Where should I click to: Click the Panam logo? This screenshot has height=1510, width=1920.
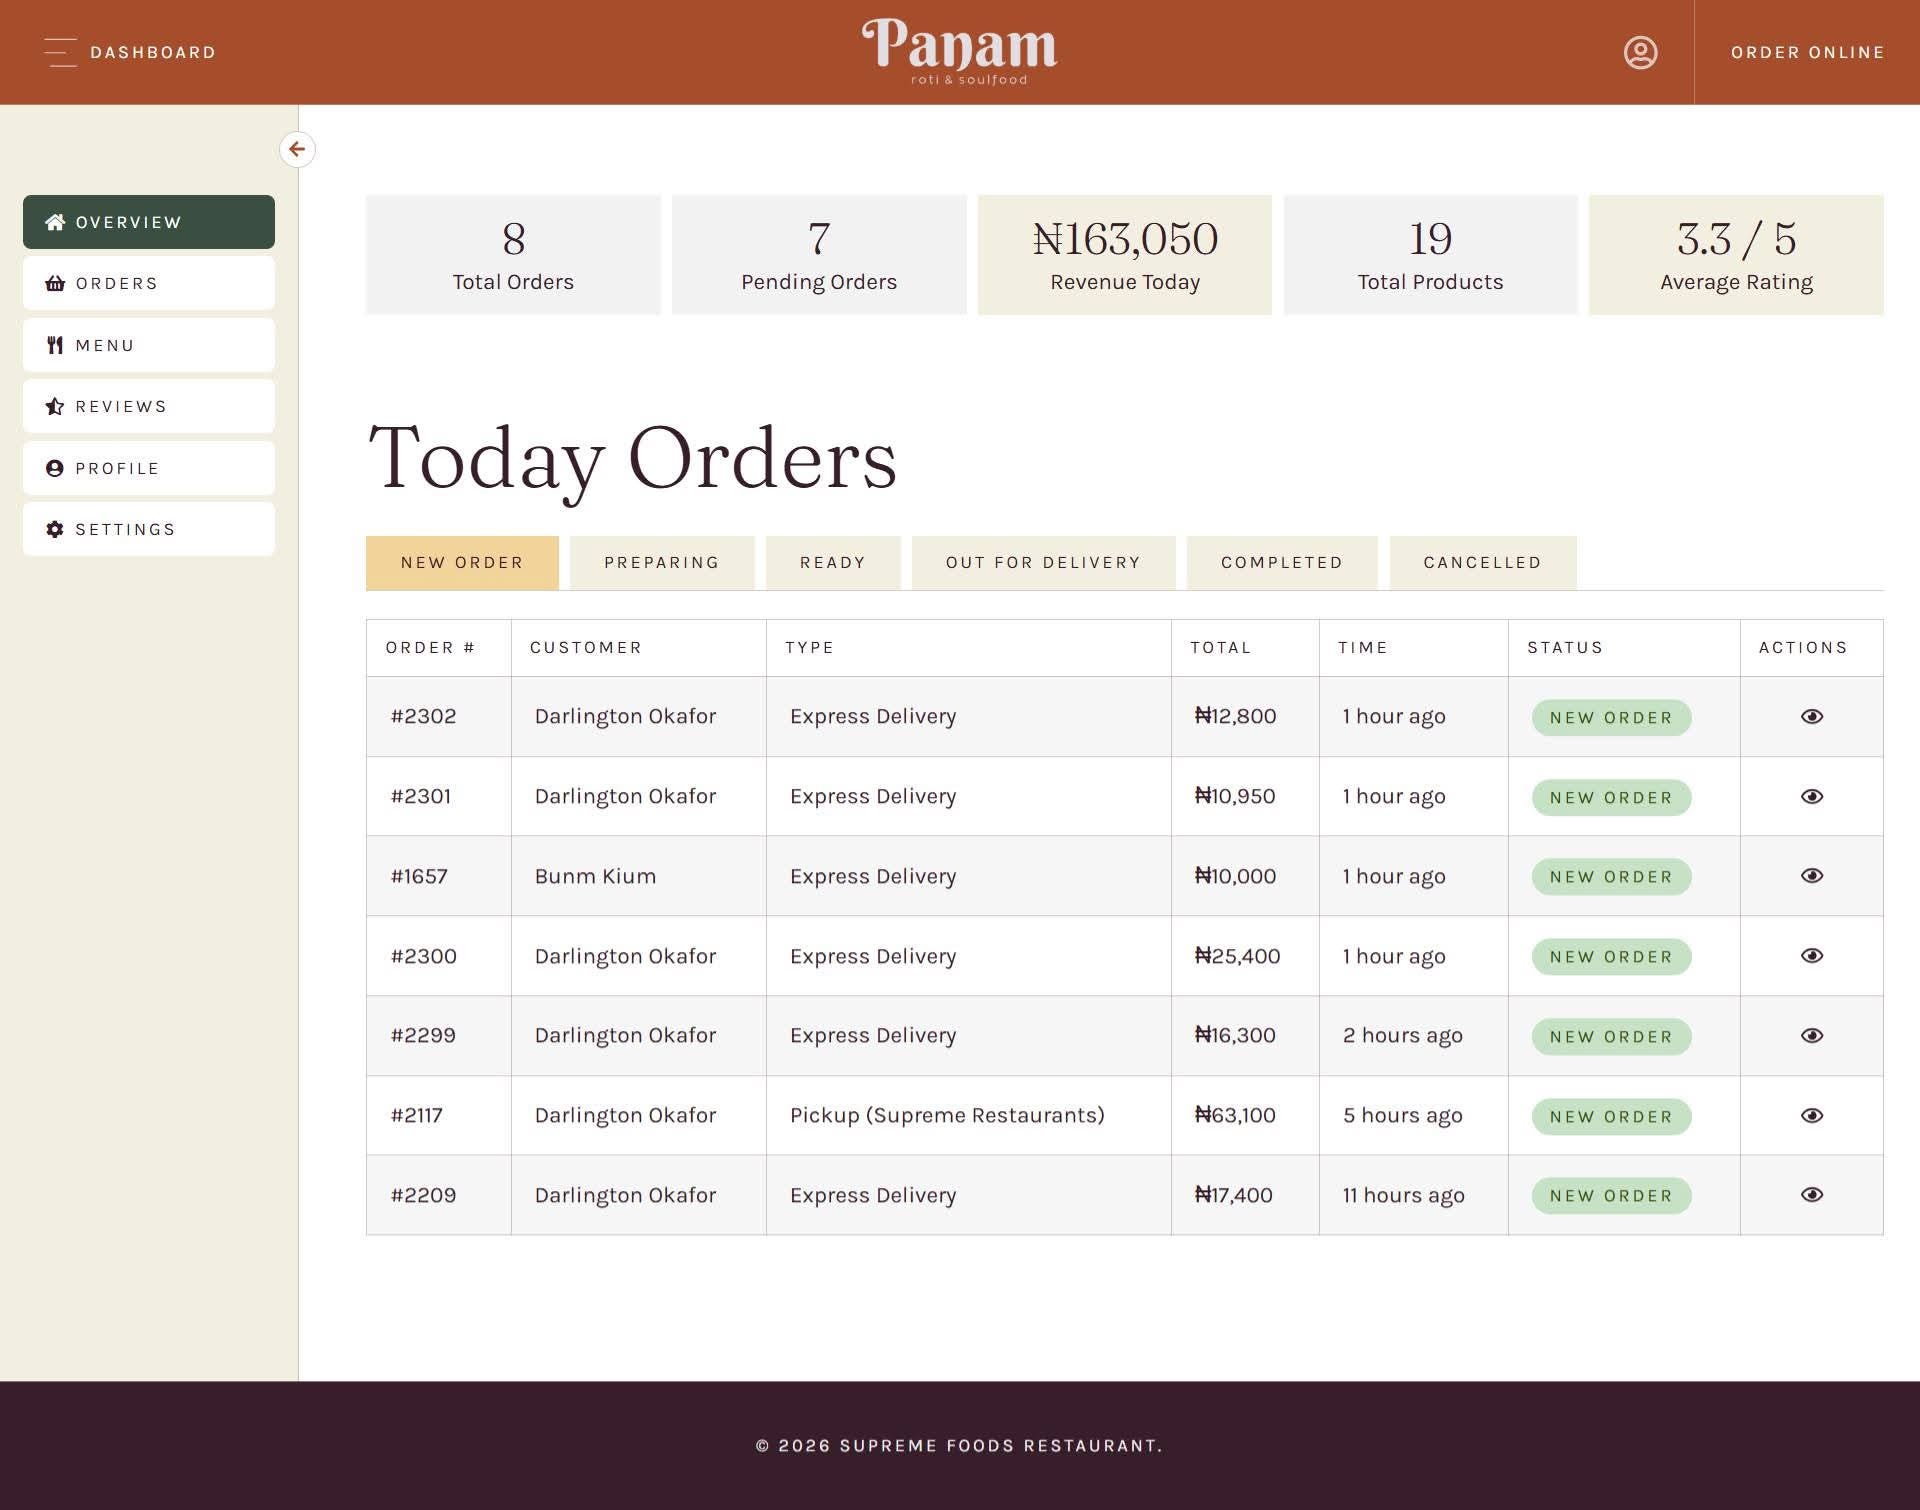(x=960, y=52)
